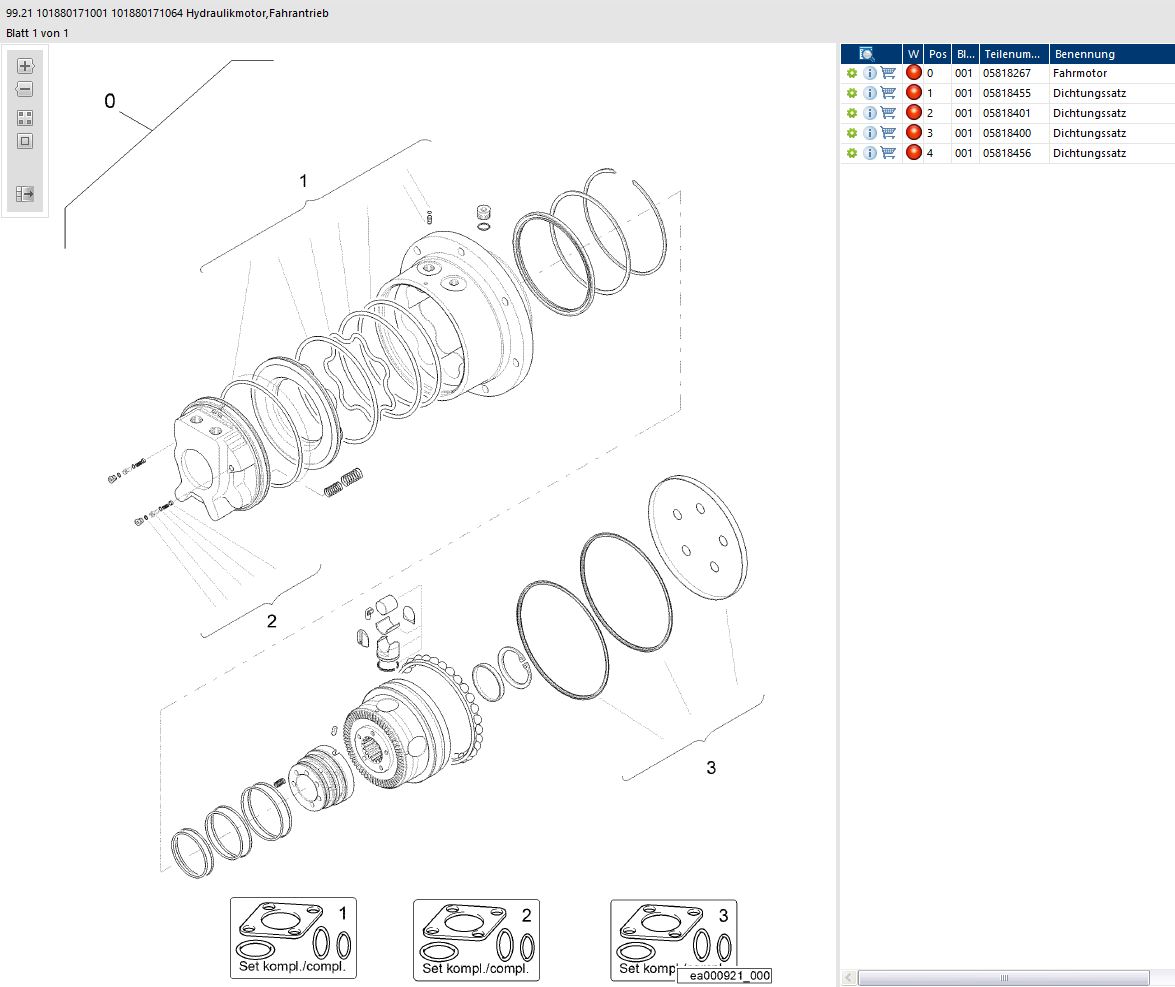This screenshot has height=987, width=1175.
Task: Click red status dot for position 0
Action: 913,73
